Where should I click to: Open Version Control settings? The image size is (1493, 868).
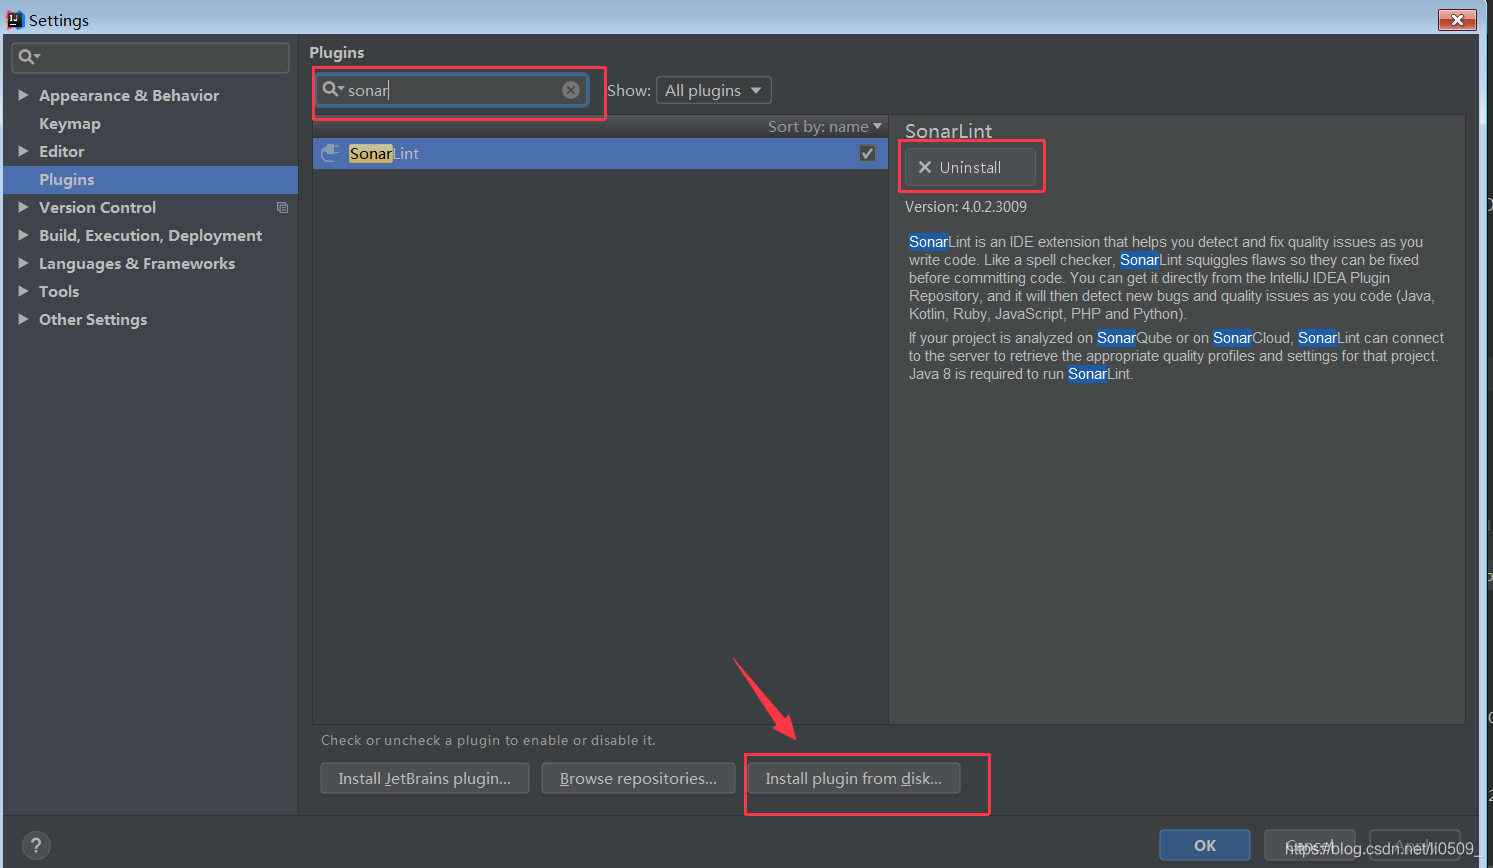pos(98,208)
